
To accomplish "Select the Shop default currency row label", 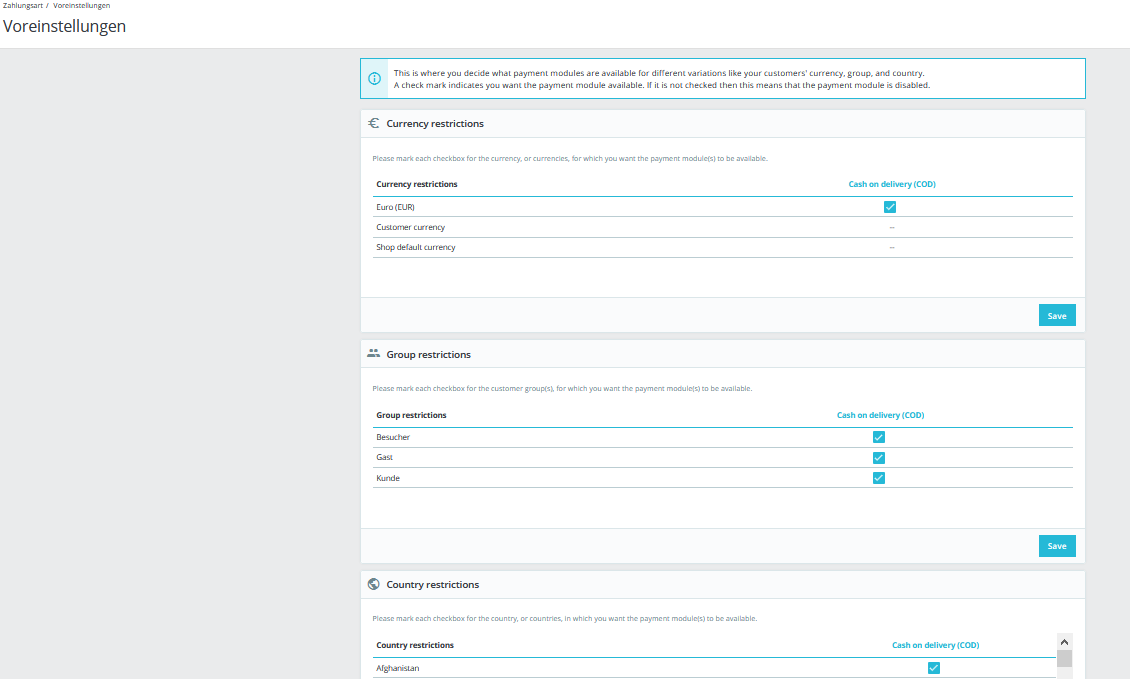I will tap(415, 247).
